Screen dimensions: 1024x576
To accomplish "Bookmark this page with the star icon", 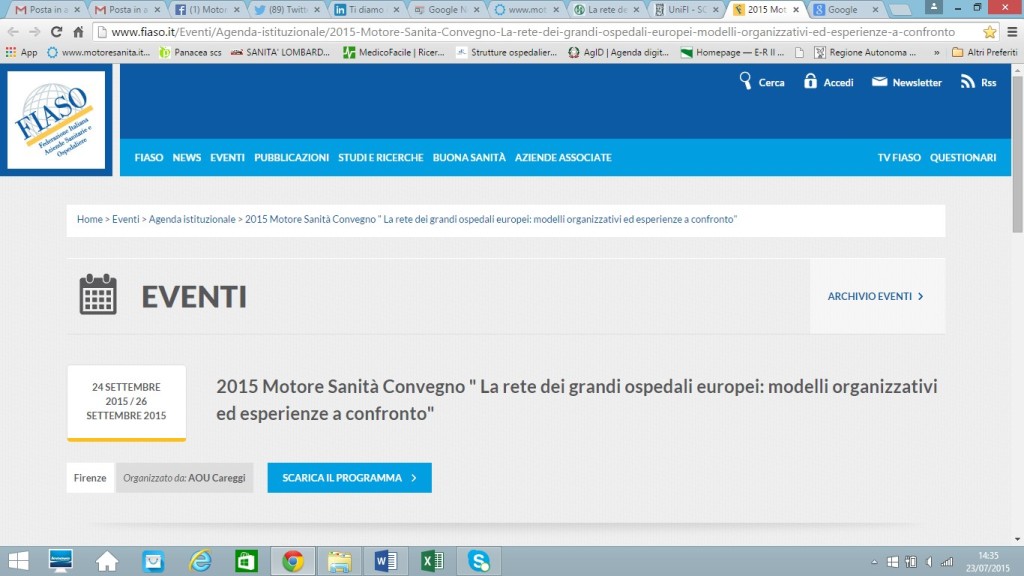I will 989,32.
